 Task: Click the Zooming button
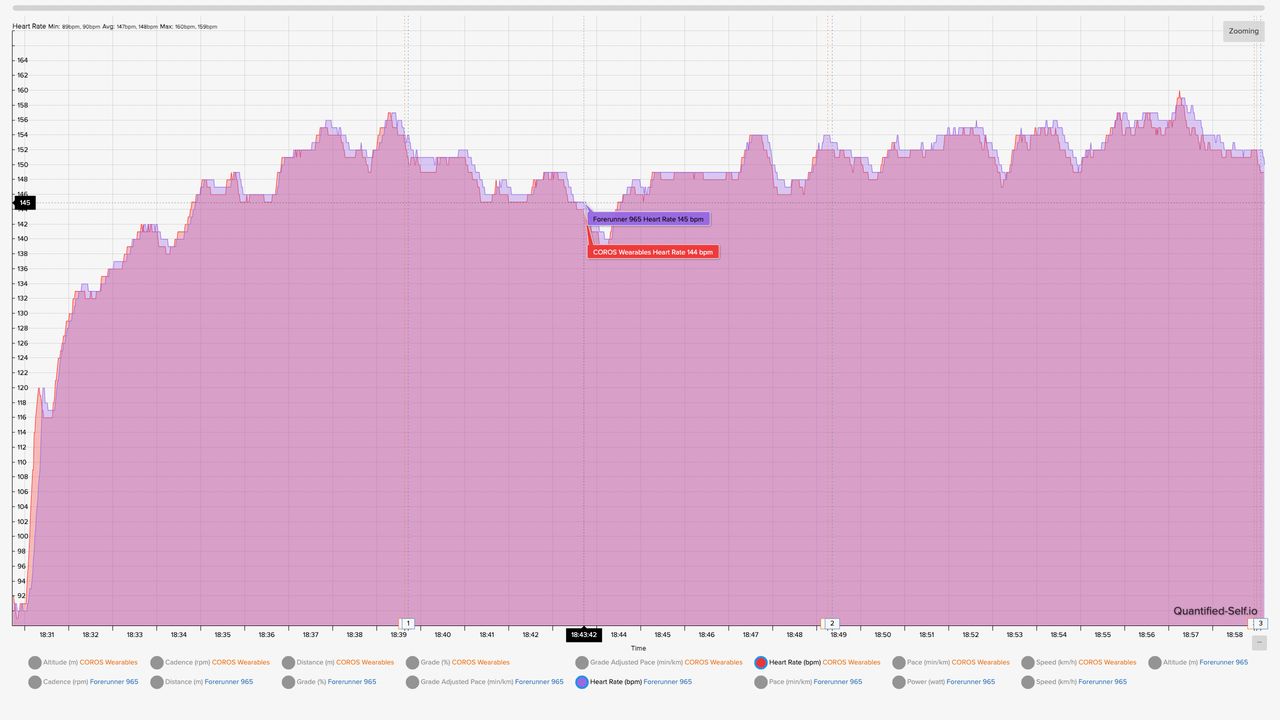click(1244, 31)
